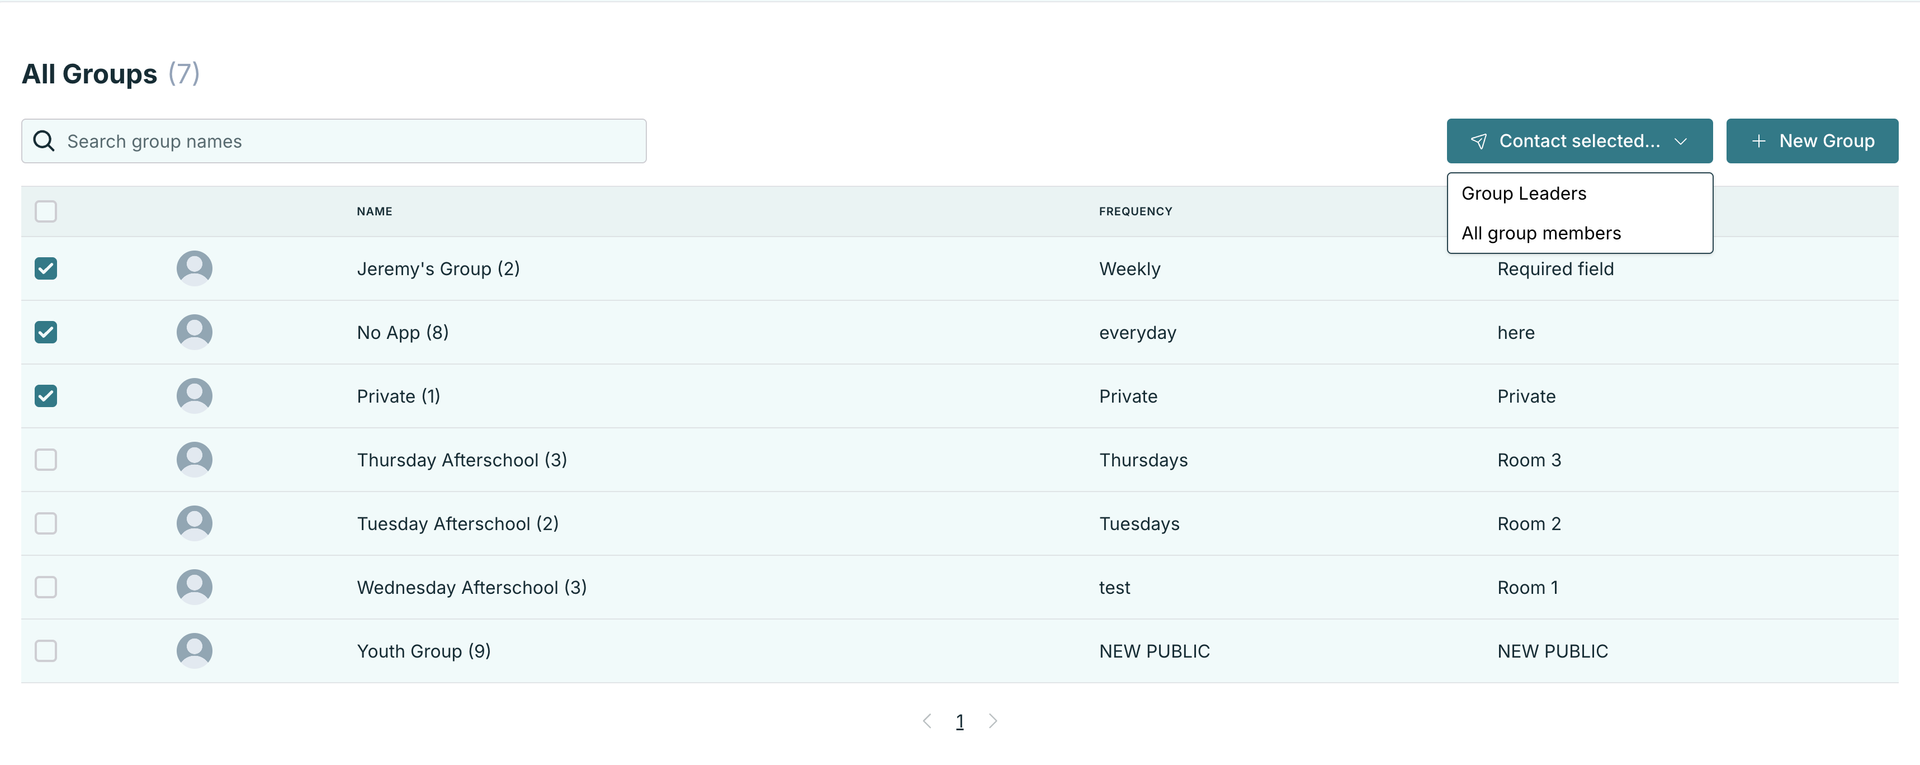Select the Private group avatar icon
Viewport: 1920px width, 765px height.
click(x=195, y=396)
